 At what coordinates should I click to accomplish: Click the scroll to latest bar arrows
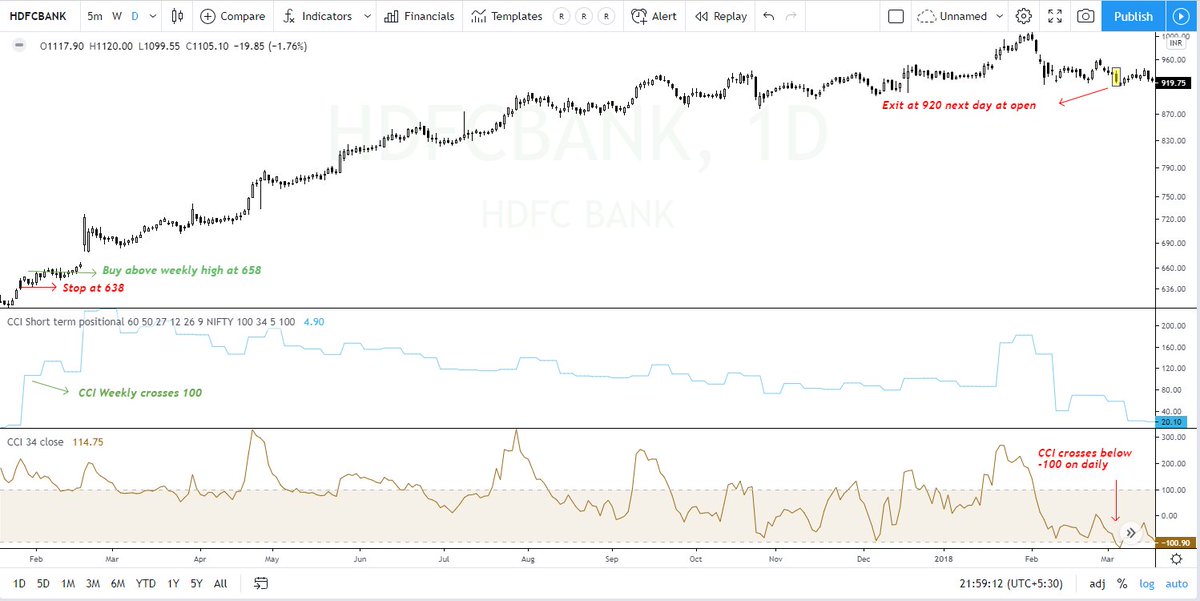pos(1130,533)
